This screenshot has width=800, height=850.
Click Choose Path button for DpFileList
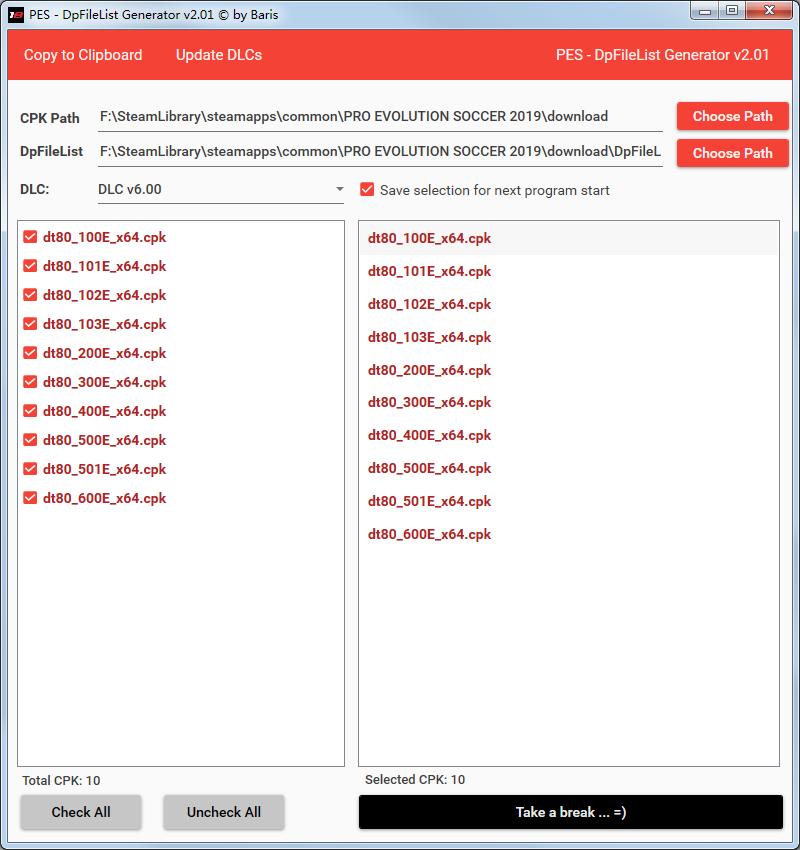click(x=732, y=153)
